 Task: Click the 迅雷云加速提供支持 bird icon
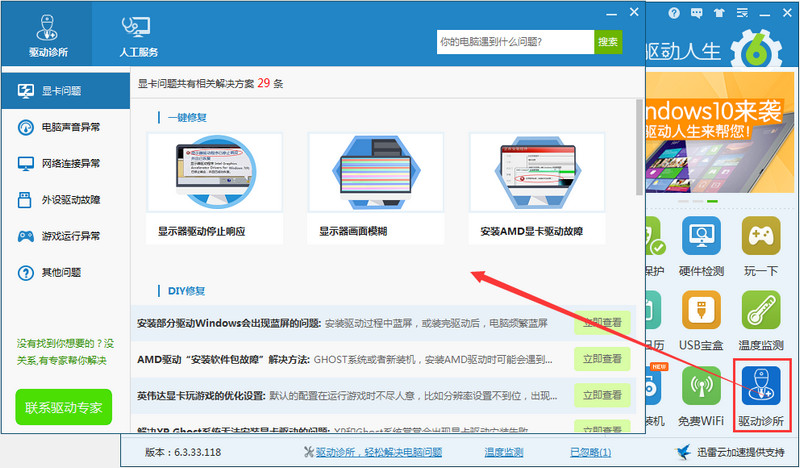point(683,452)
